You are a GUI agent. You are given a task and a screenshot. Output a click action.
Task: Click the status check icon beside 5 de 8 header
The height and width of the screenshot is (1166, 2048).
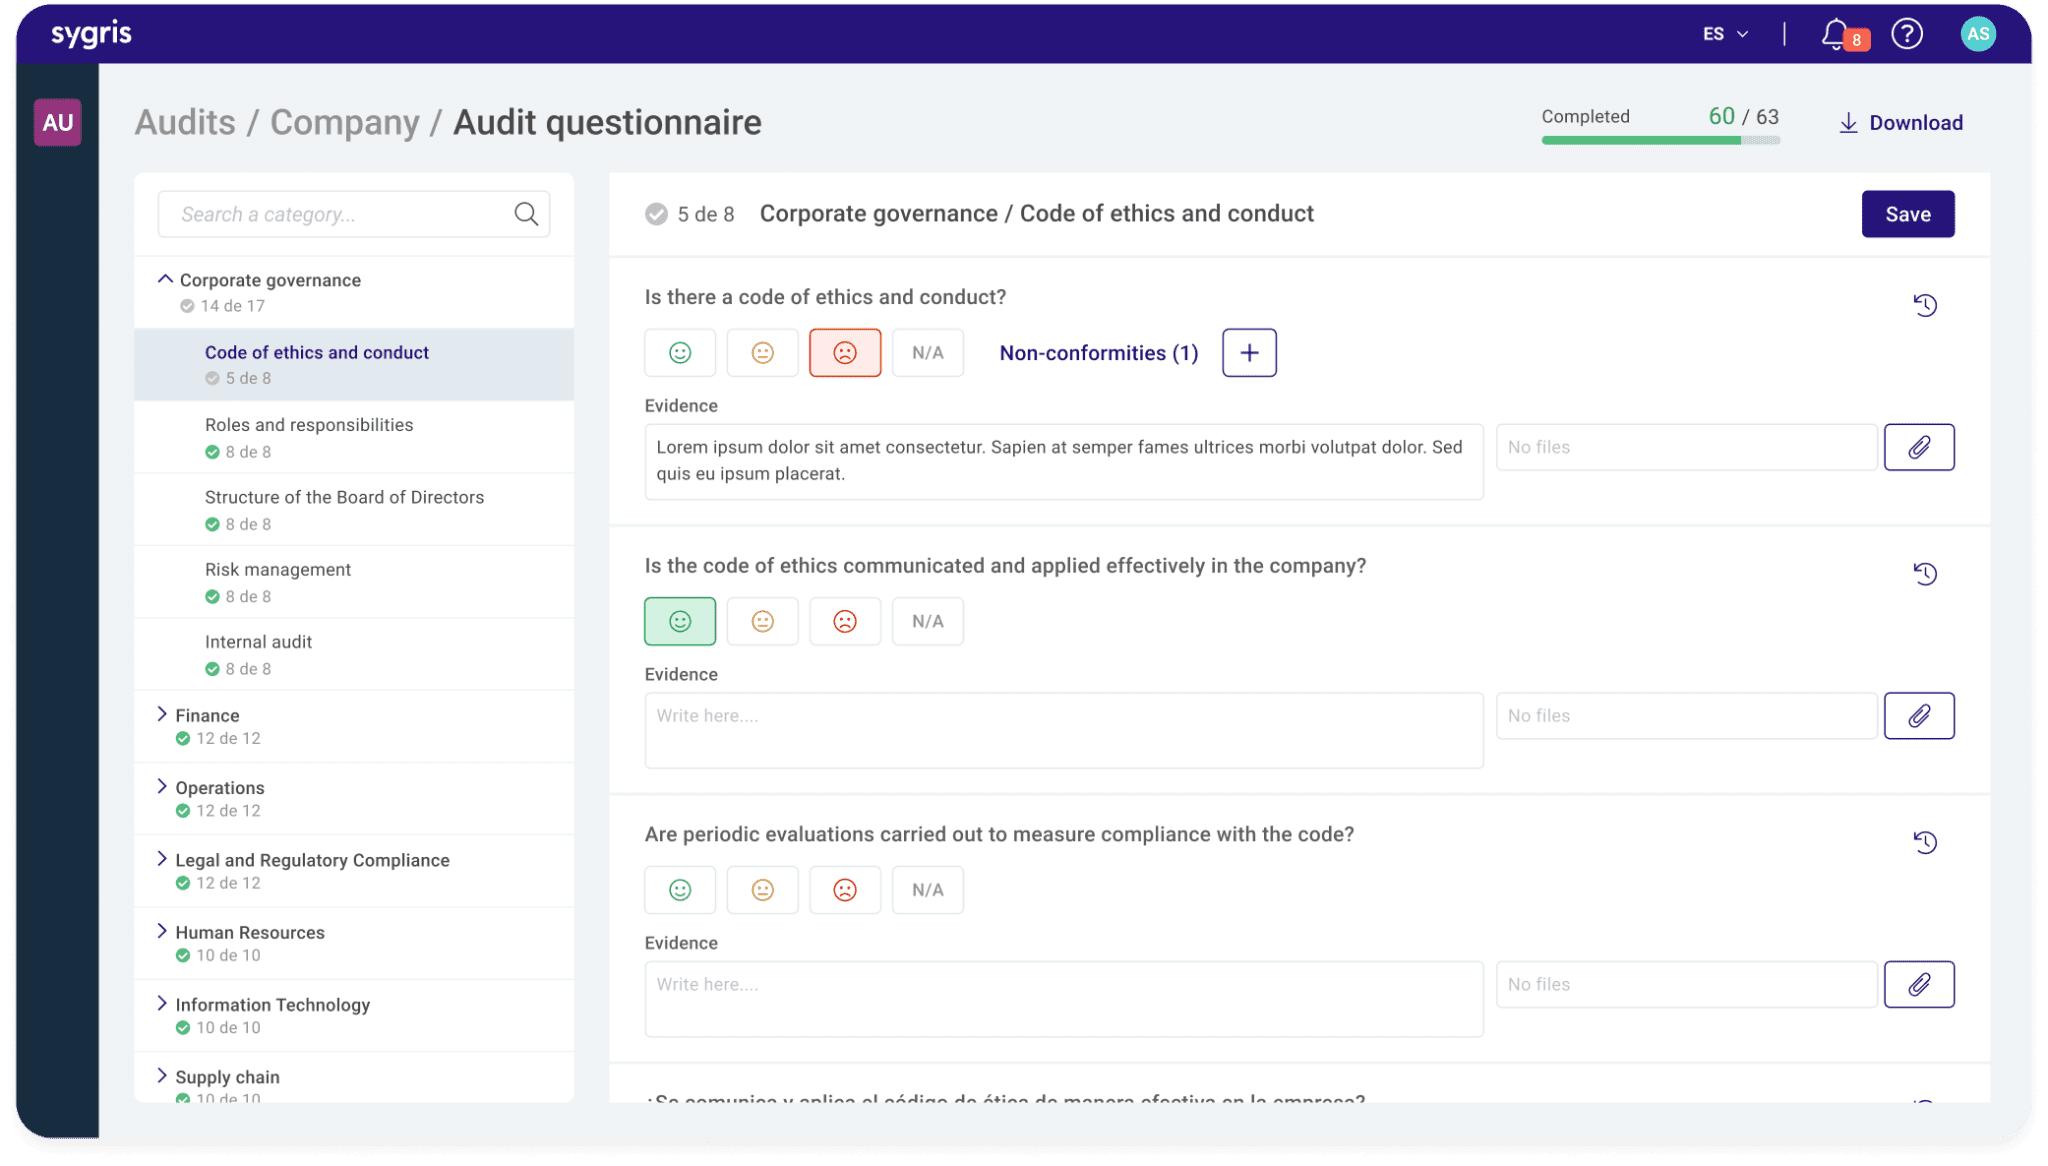point(656,214)
